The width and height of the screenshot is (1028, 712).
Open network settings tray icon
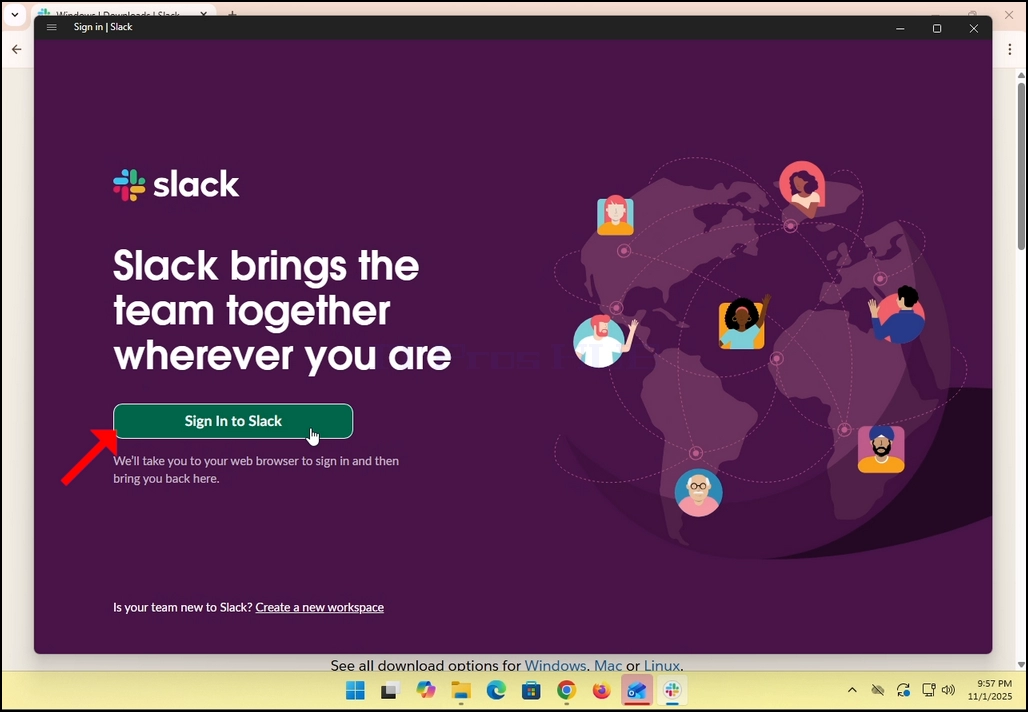pos(928,690)
